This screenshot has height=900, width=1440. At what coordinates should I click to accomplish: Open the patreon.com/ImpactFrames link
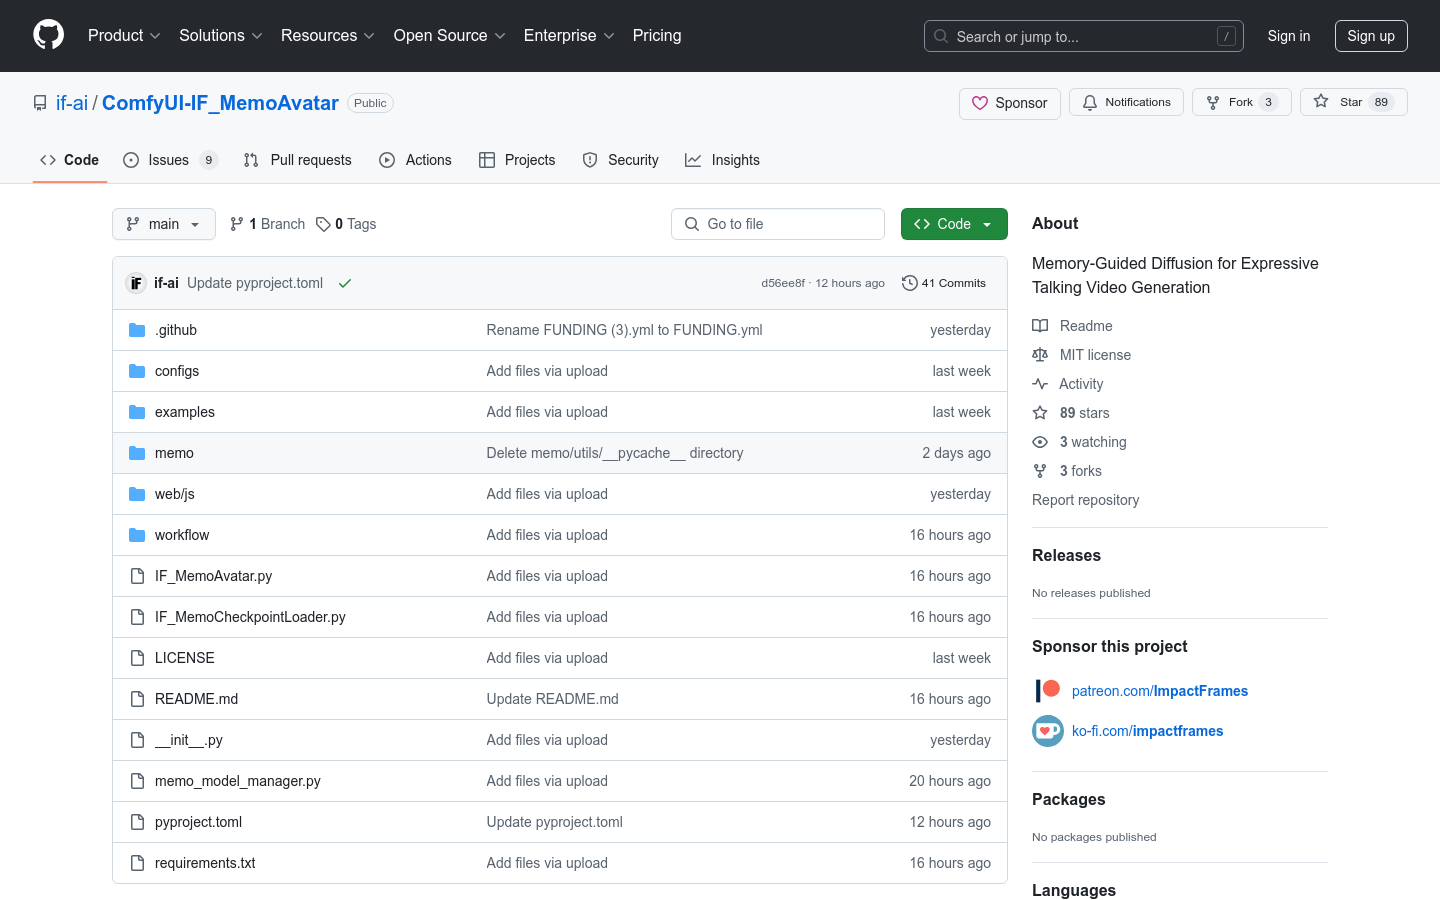click(x=1160, y=691)
